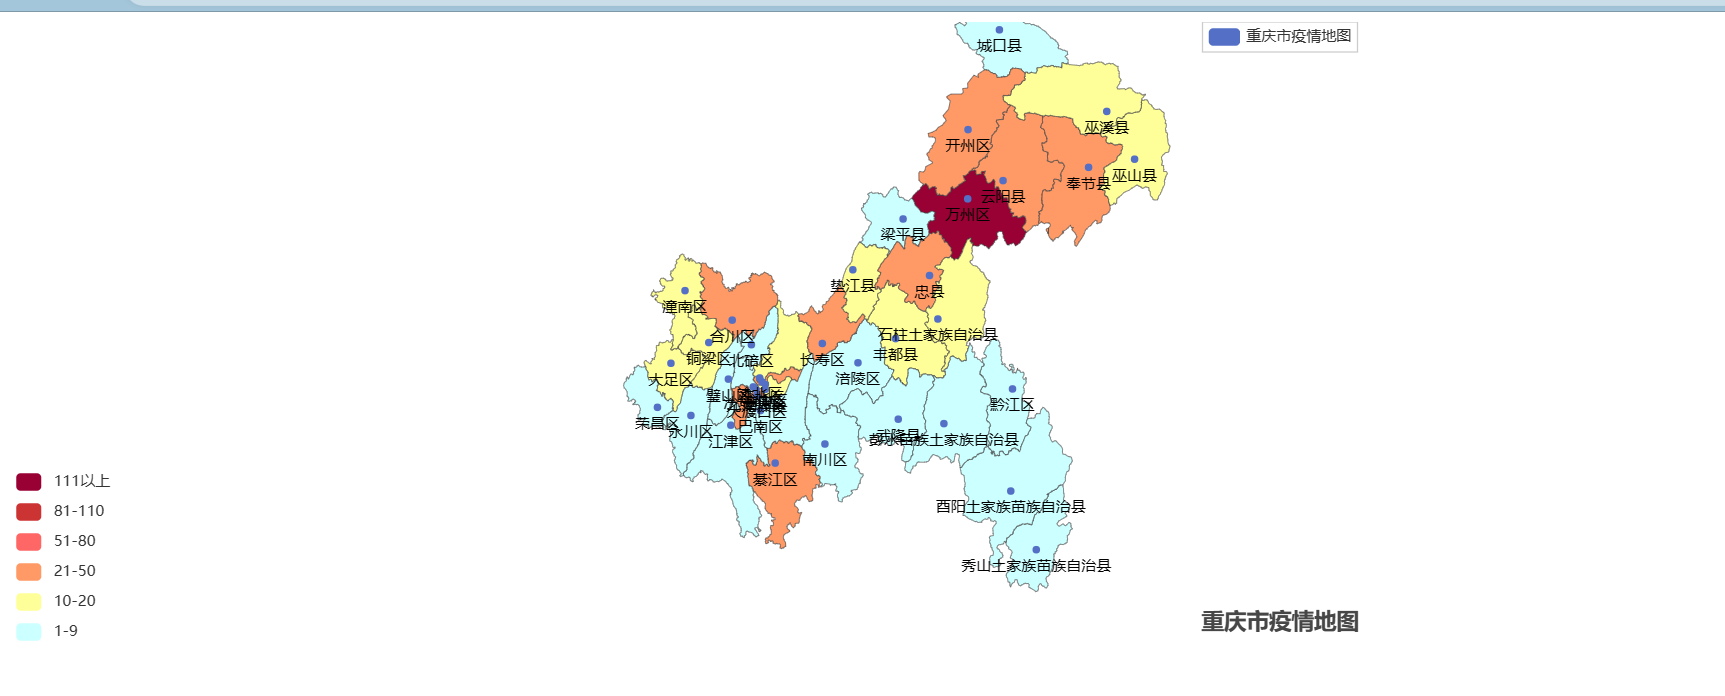The height and width of the screenshot is (696, 1725).
Task: Click the 10-20 yellow color swatch
Action: (x=29, y=602)
